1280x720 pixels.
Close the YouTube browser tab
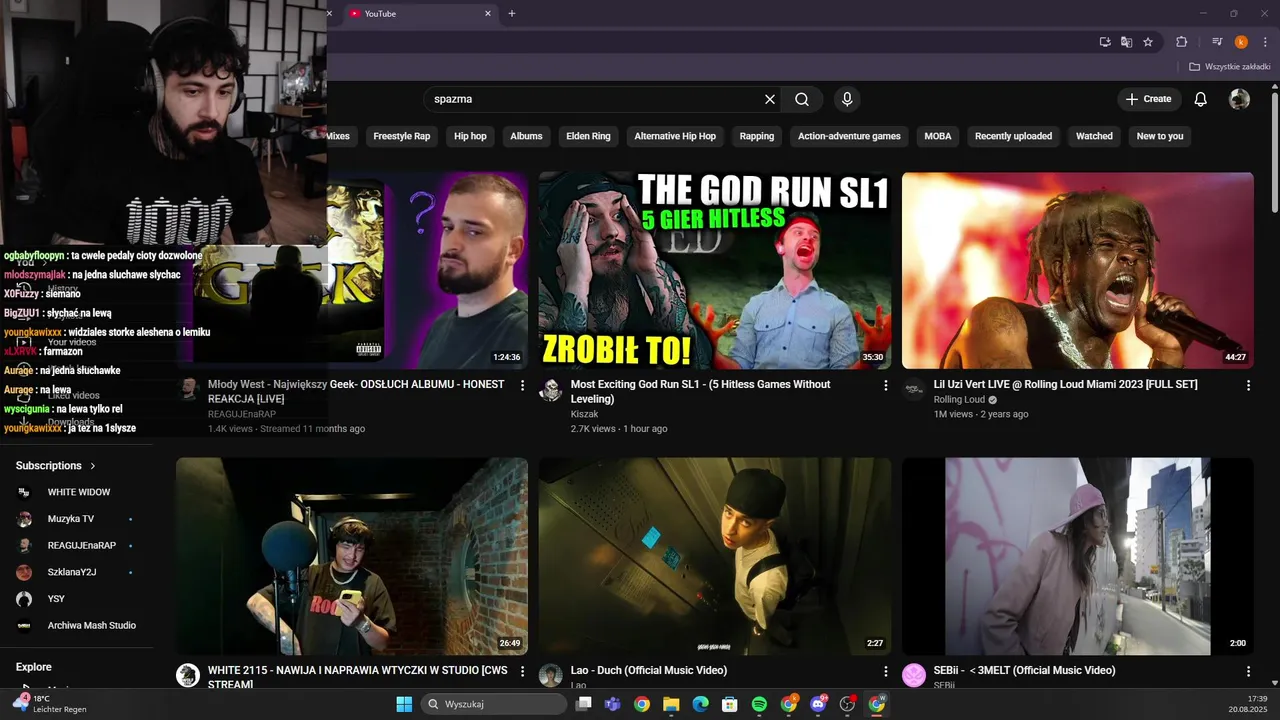488,14
